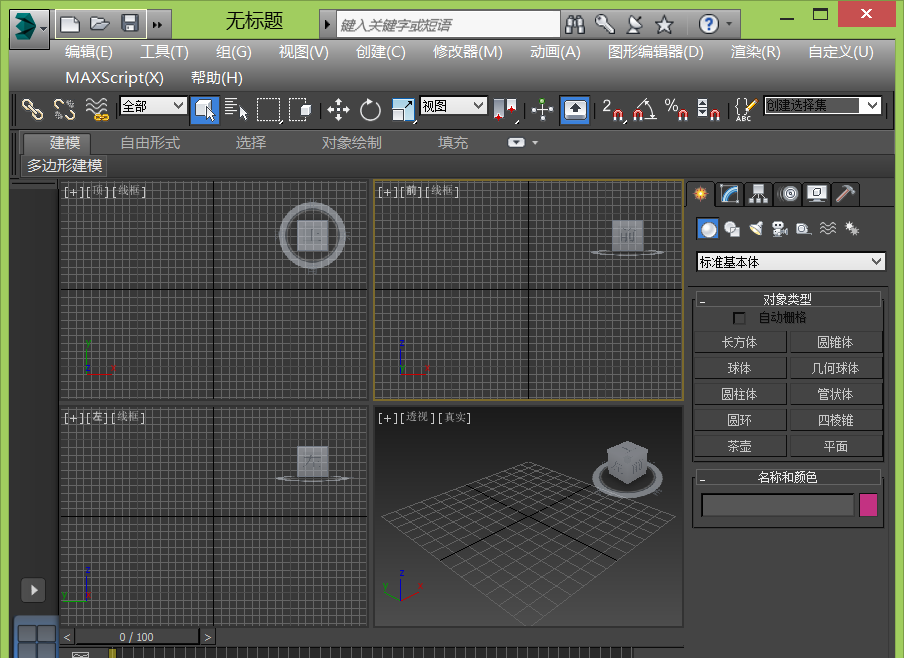Open the 标准基本体 dropdown
The width and height of the screenshot is (904, 658).
pyautogui.click(x=790, y=262)
